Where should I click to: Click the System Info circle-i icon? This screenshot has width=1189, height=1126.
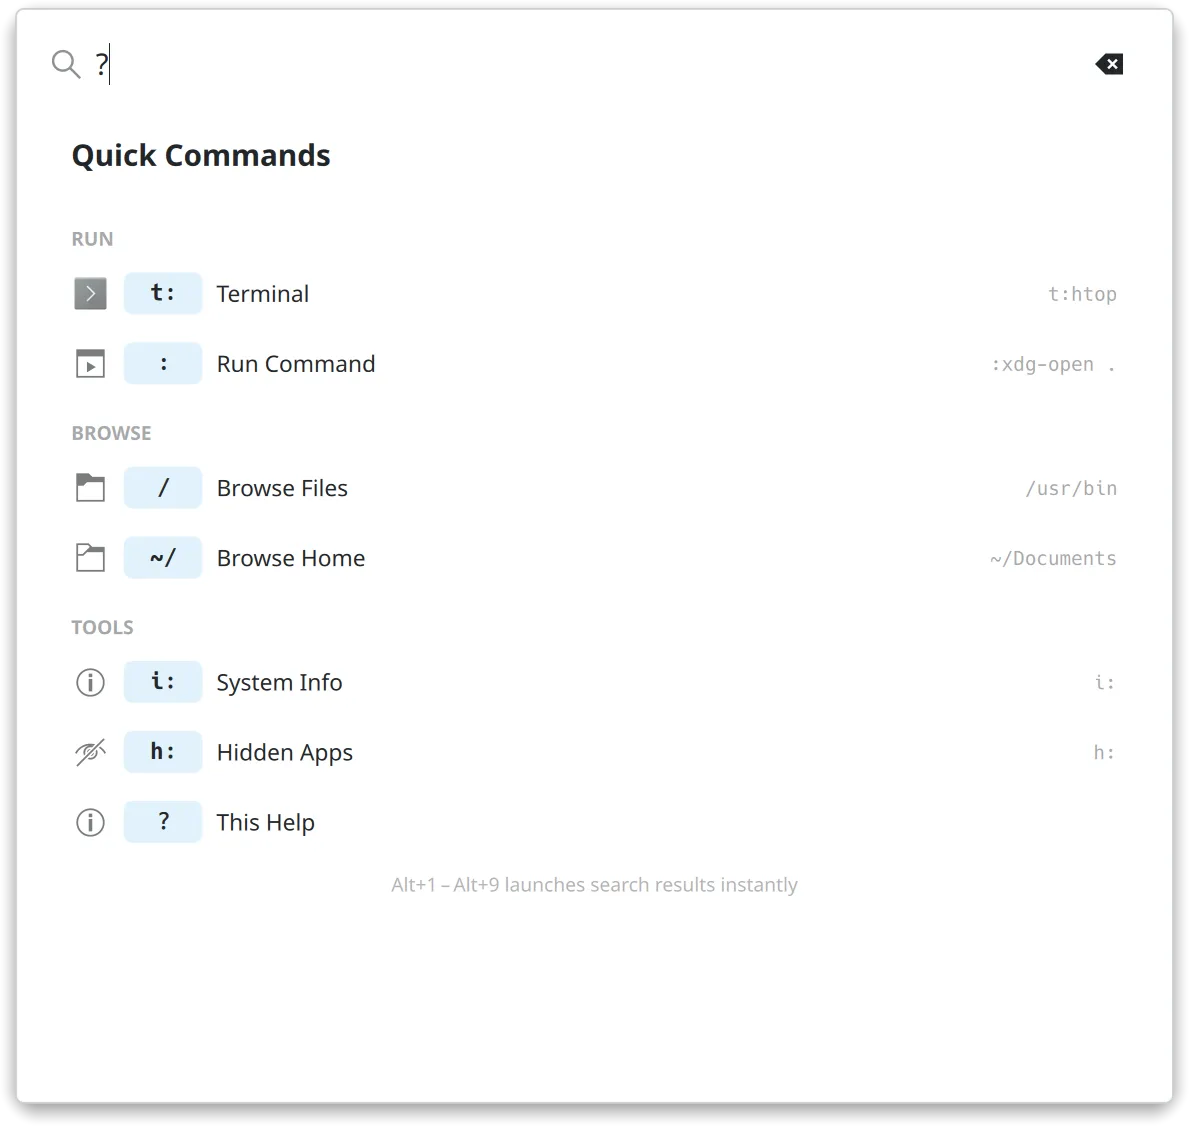pos(90,682)
